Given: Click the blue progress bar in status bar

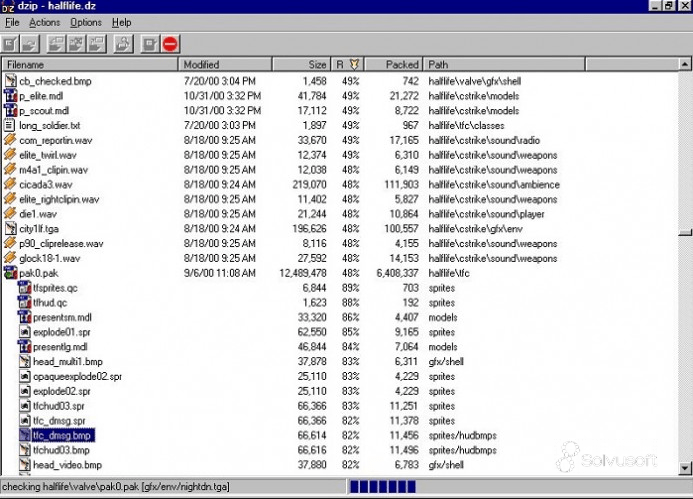Looking at the screenshot, I should click(x=383, y=487).
